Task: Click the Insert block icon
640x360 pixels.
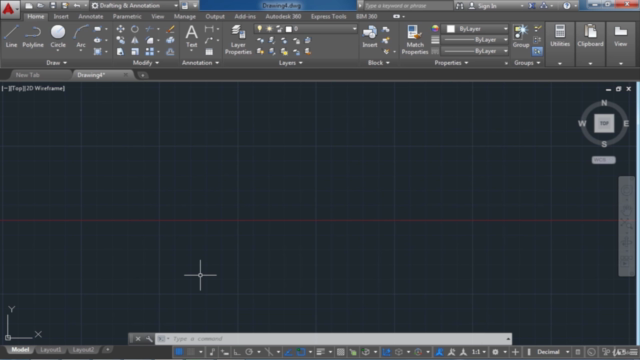Action: [x=370, y=36]
